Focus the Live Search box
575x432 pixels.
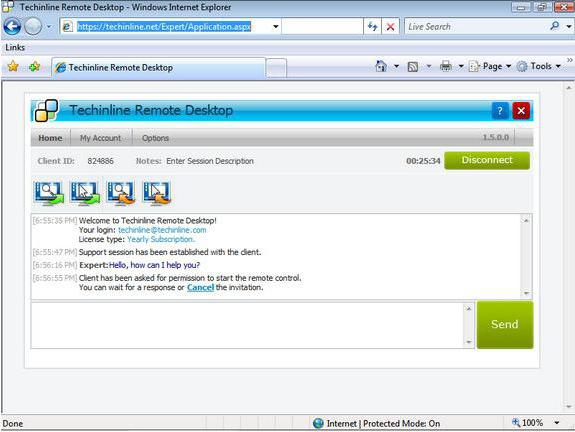point(475,26)
